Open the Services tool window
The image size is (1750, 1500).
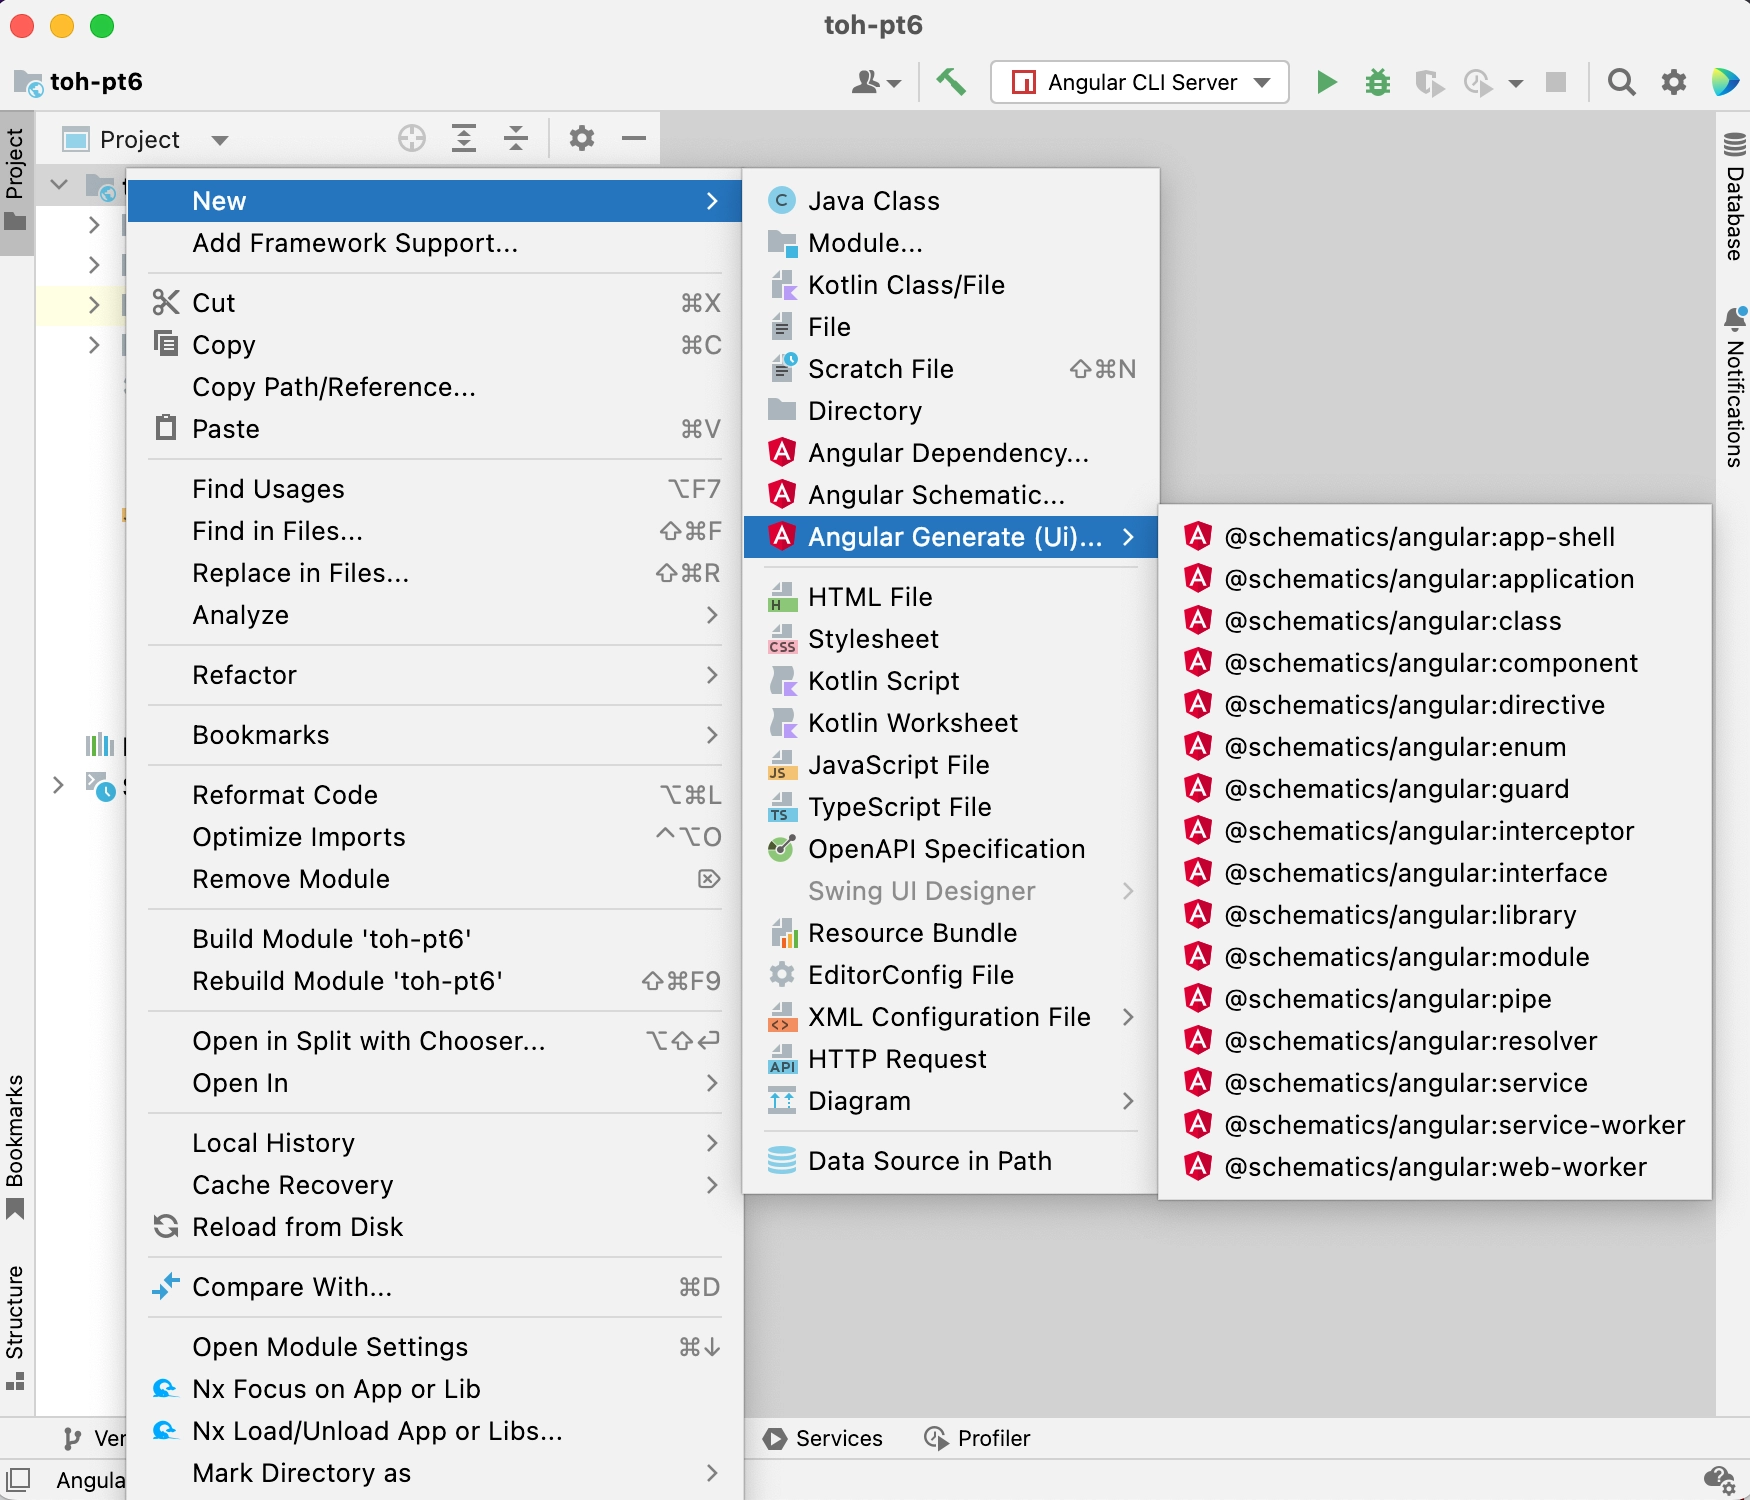click(823, 1438)
